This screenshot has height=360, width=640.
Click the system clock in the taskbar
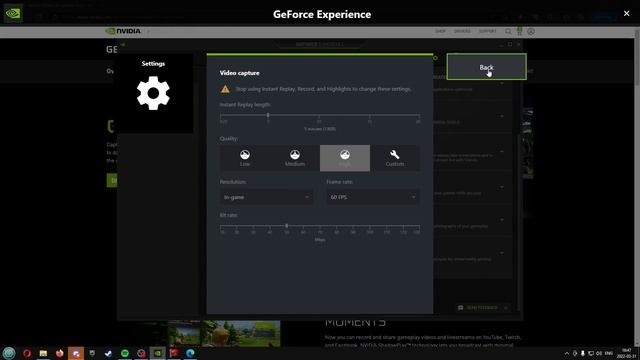tap(627, 353)
